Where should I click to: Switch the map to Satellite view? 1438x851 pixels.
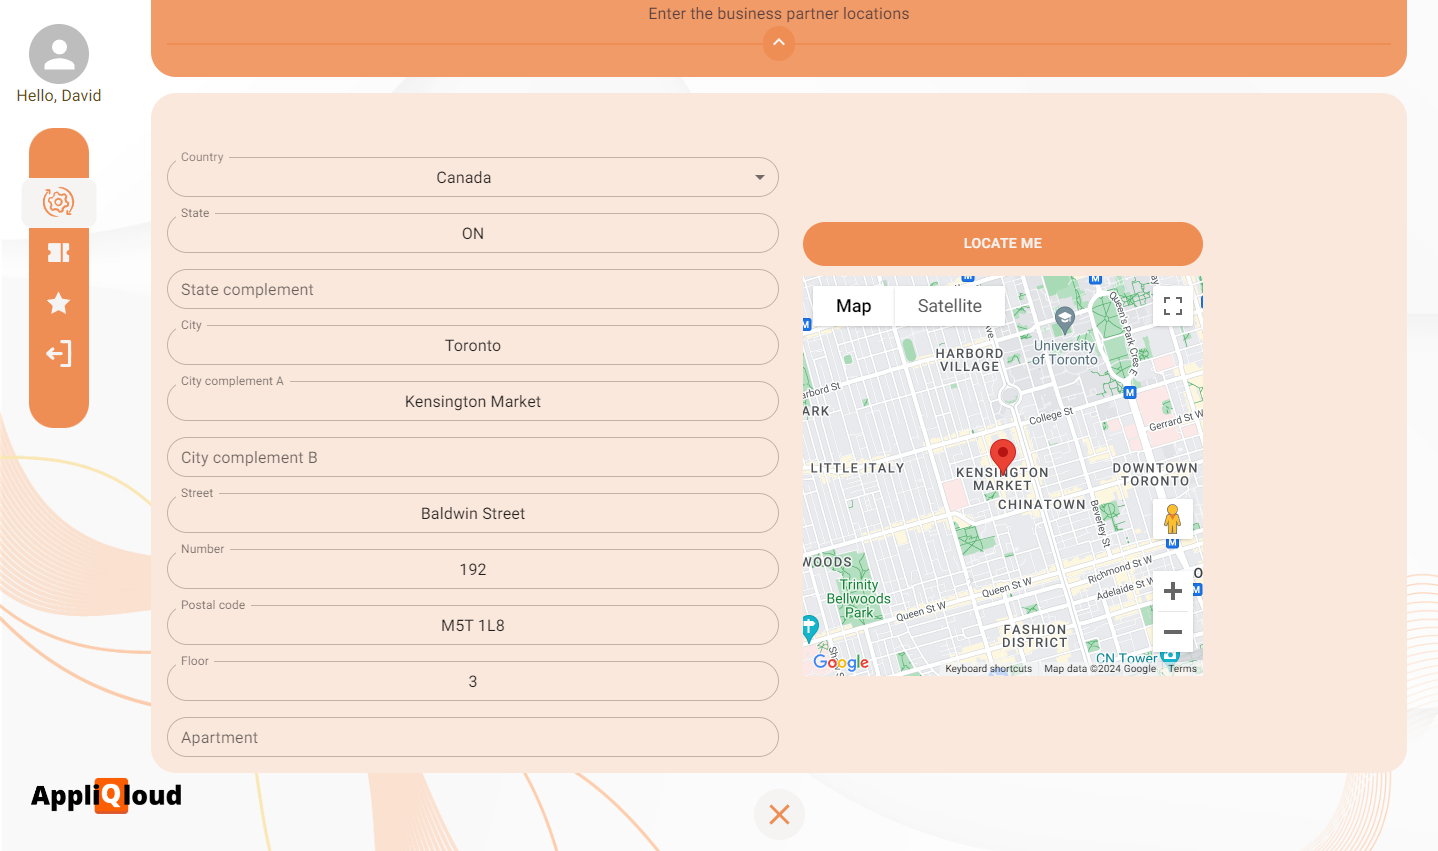click(x=948, y=306)
